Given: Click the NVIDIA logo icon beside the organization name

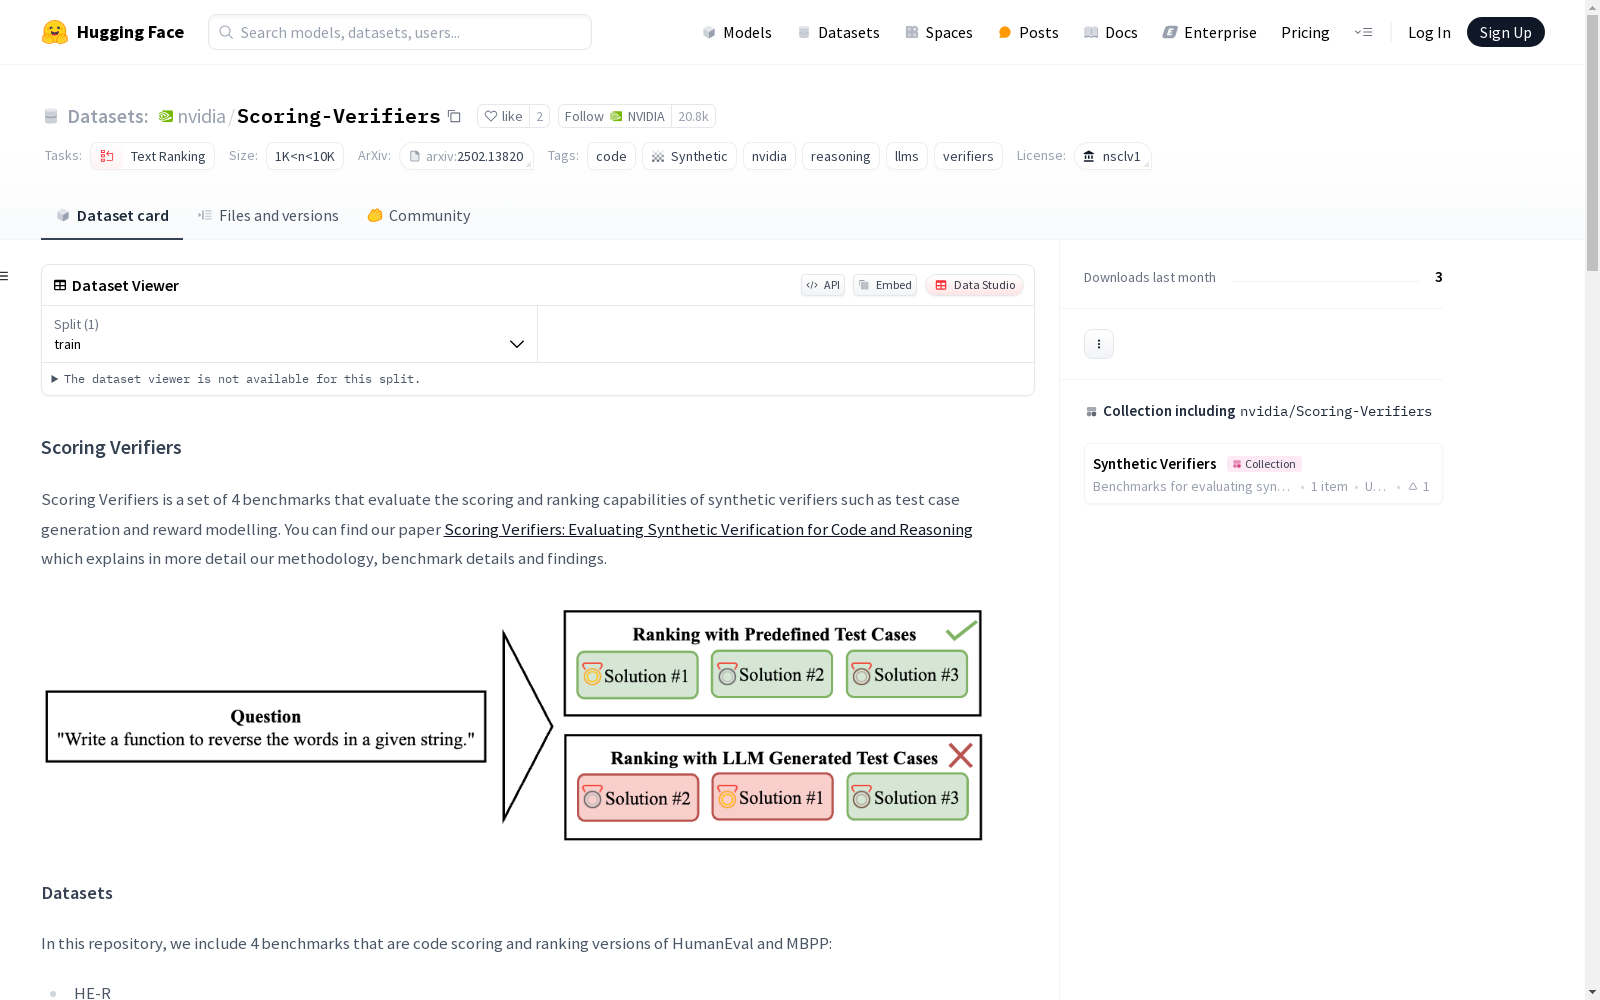Looking at the screenshot, I should [166, 116].
